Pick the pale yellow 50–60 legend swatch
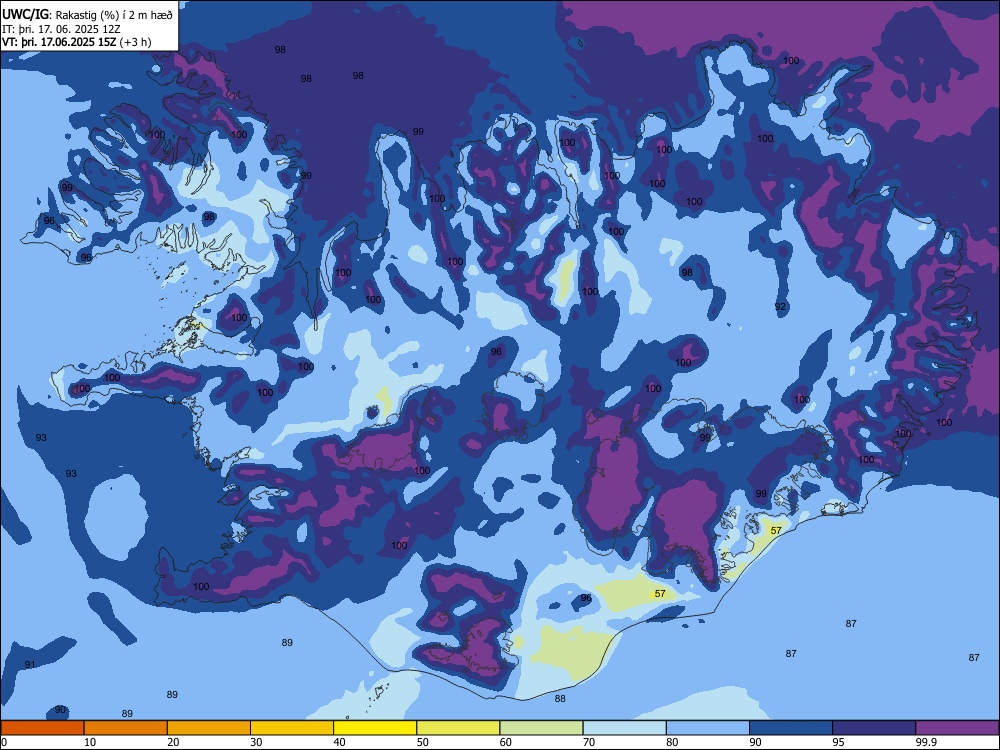This screenshot has width=1000, height=750. pyautogui.click(x=459, y=728)
